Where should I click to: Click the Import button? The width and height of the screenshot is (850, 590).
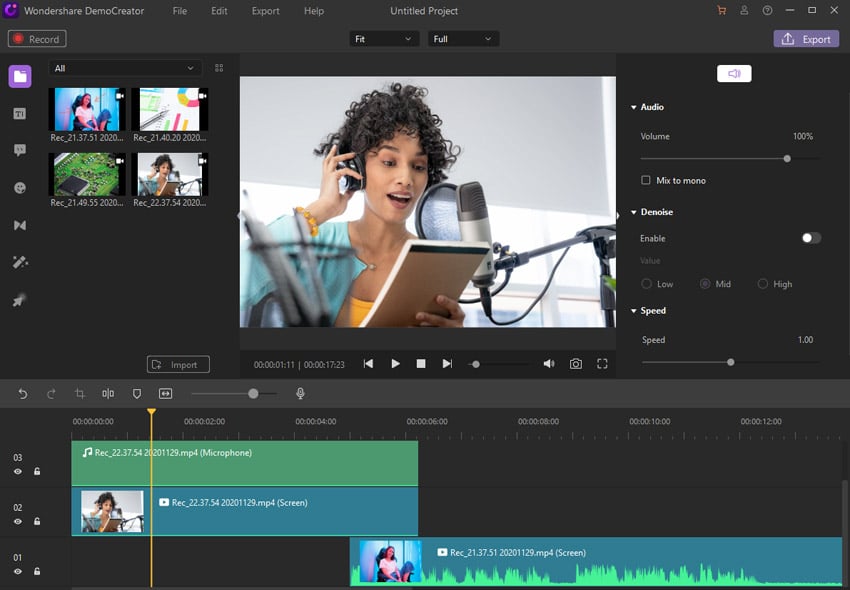pyautogui.click(x=177, y=364)
